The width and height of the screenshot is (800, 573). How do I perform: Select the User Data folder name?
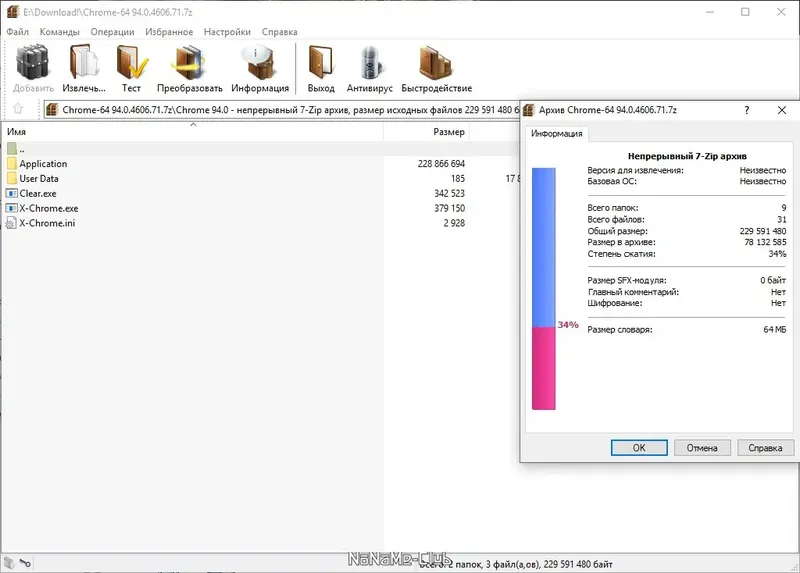pos(39,179)
